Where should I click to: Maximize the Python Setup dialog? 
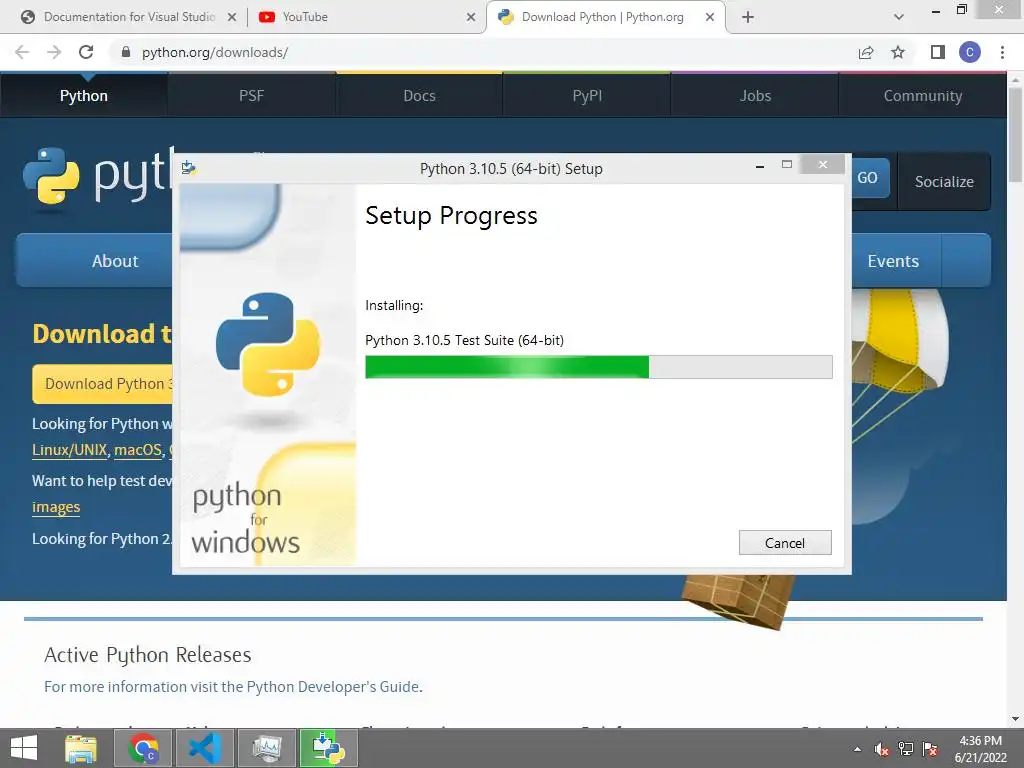click(787, 165)
